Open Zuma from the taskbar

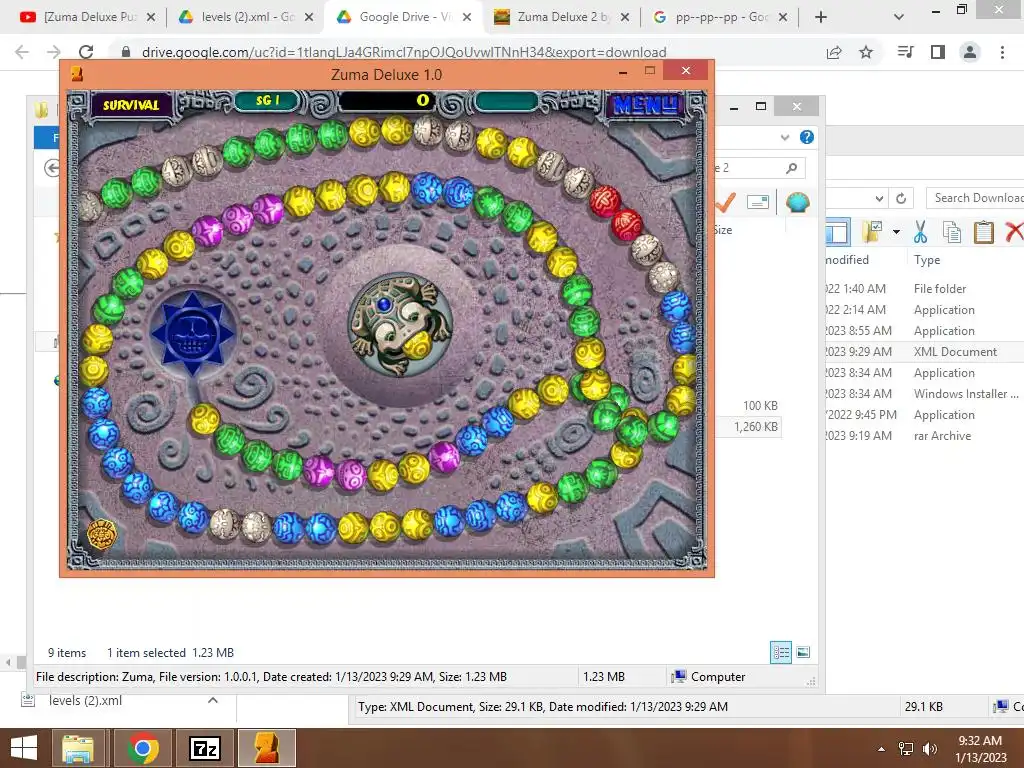pos(266,748)
